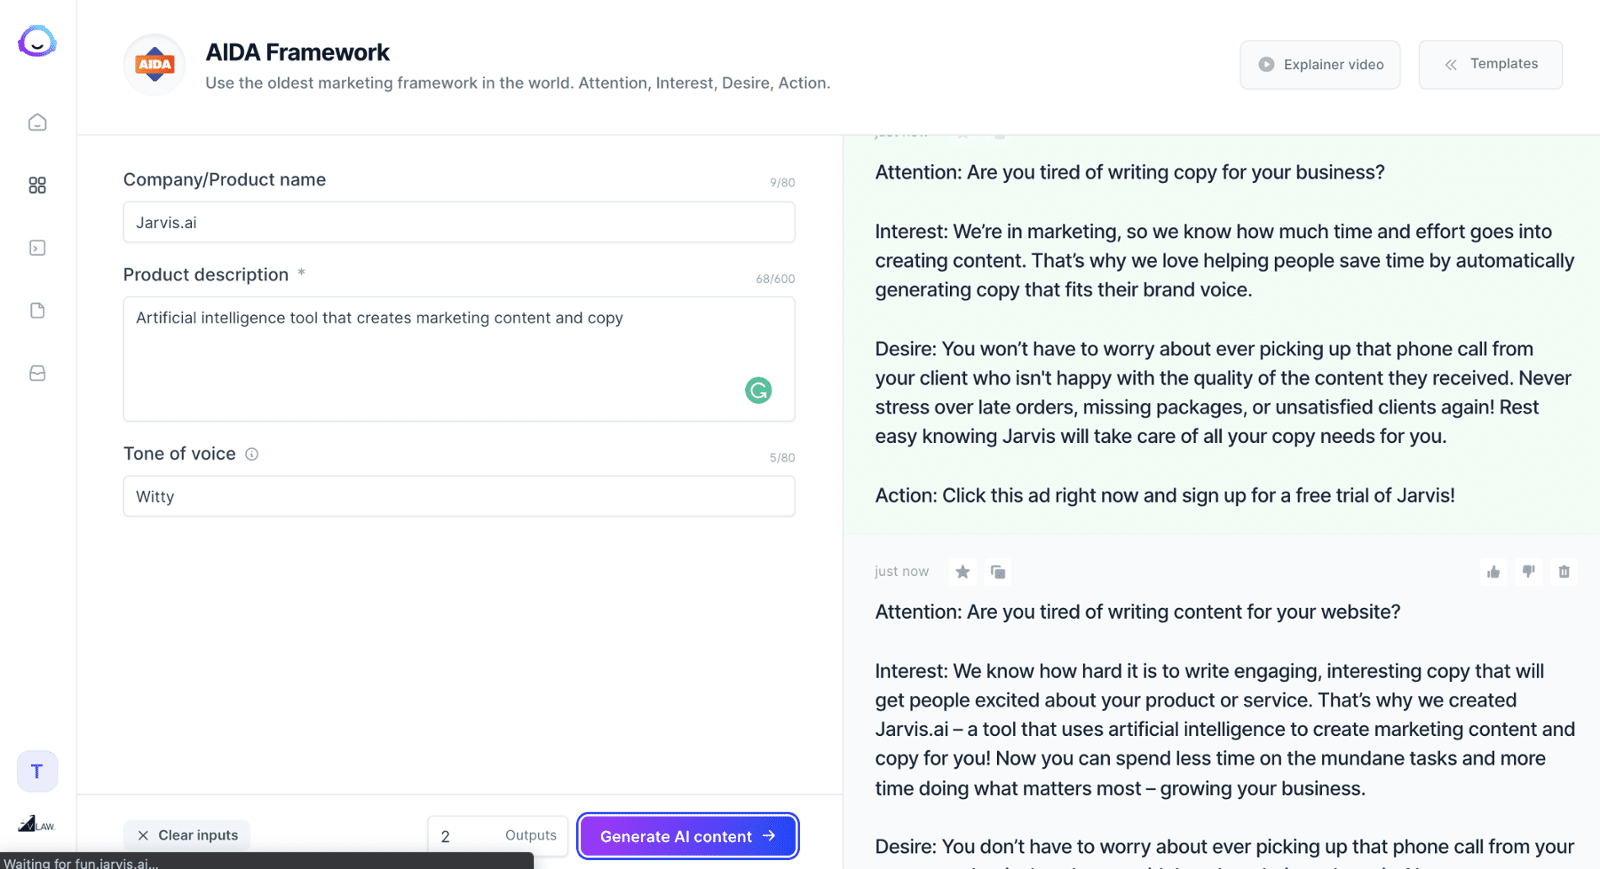Open the templates grid icon in sidebar
Screen dimensions: 1600x869
point(37,185)
